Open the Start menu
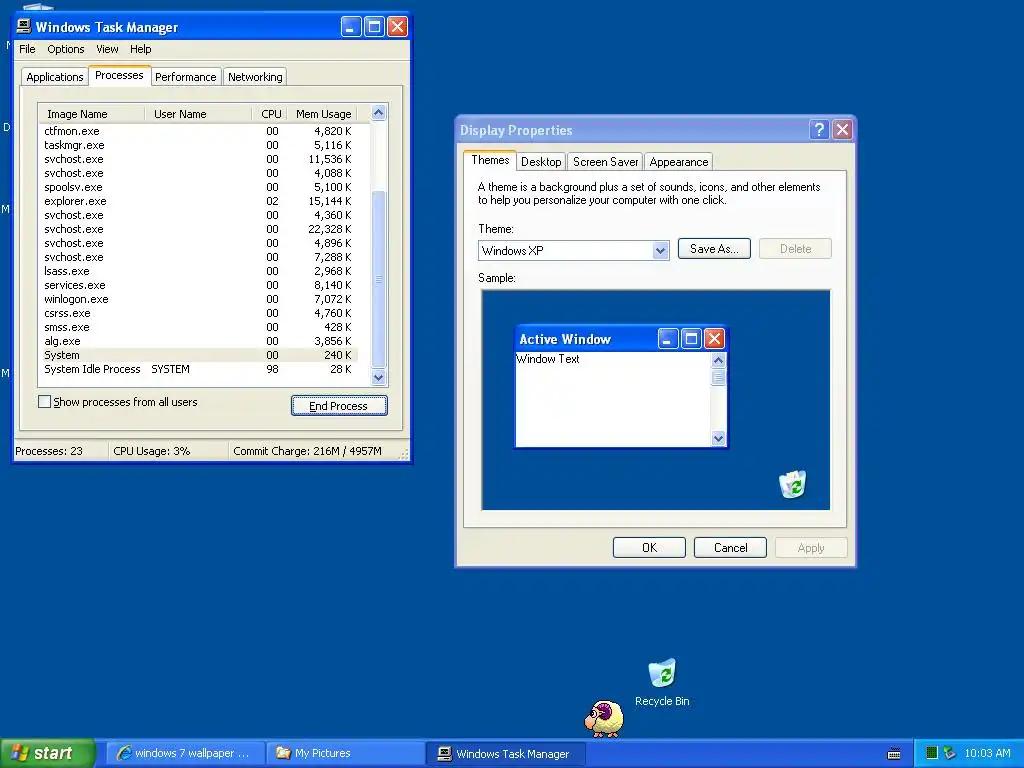This screenshot has width=1024, height=768. click(47, 753)
